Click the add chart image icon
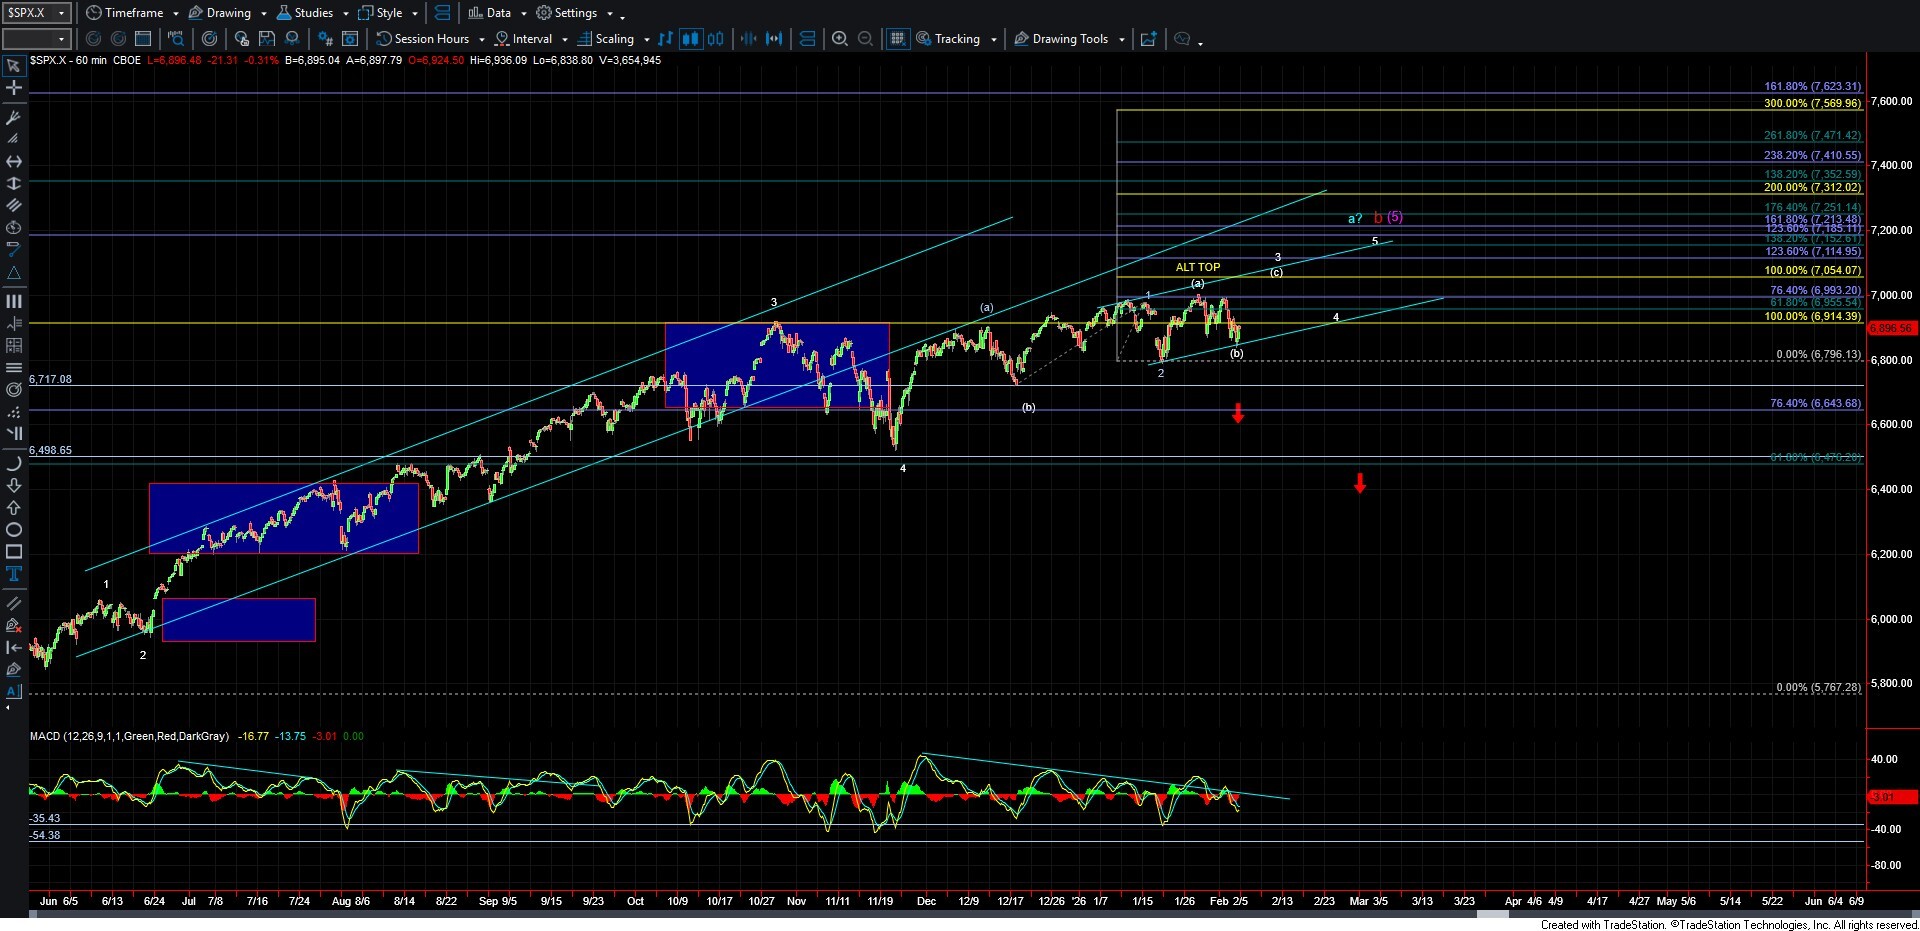This screenshot has width=1920, height=931. 1148,39
